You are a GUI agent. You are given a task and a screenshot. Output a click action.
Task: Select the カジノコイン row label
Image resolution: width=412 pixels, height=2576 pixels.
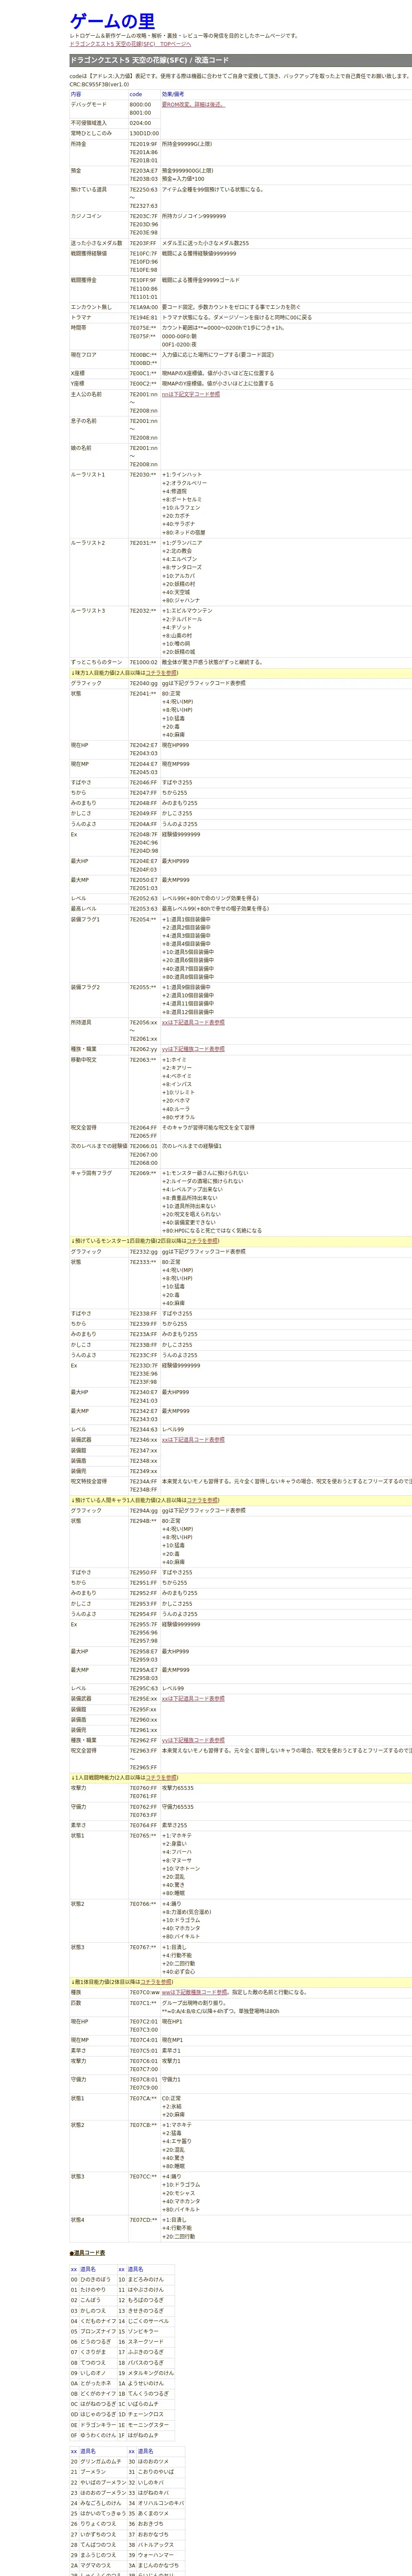86,216
